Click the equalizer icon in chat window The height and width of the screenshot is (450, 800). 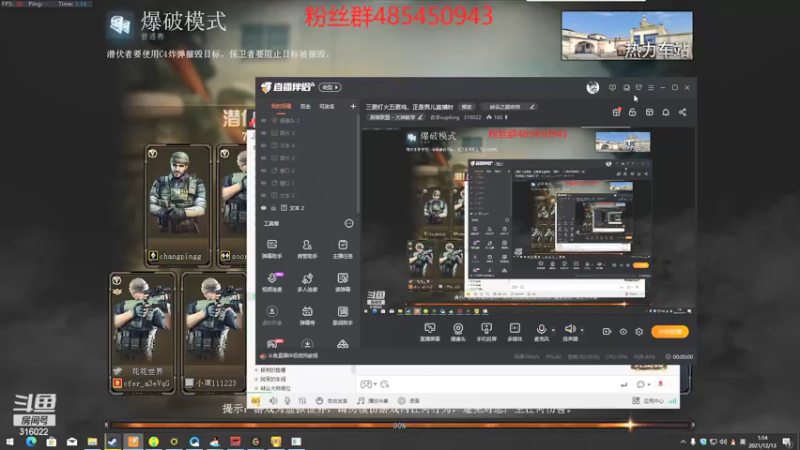303,401
